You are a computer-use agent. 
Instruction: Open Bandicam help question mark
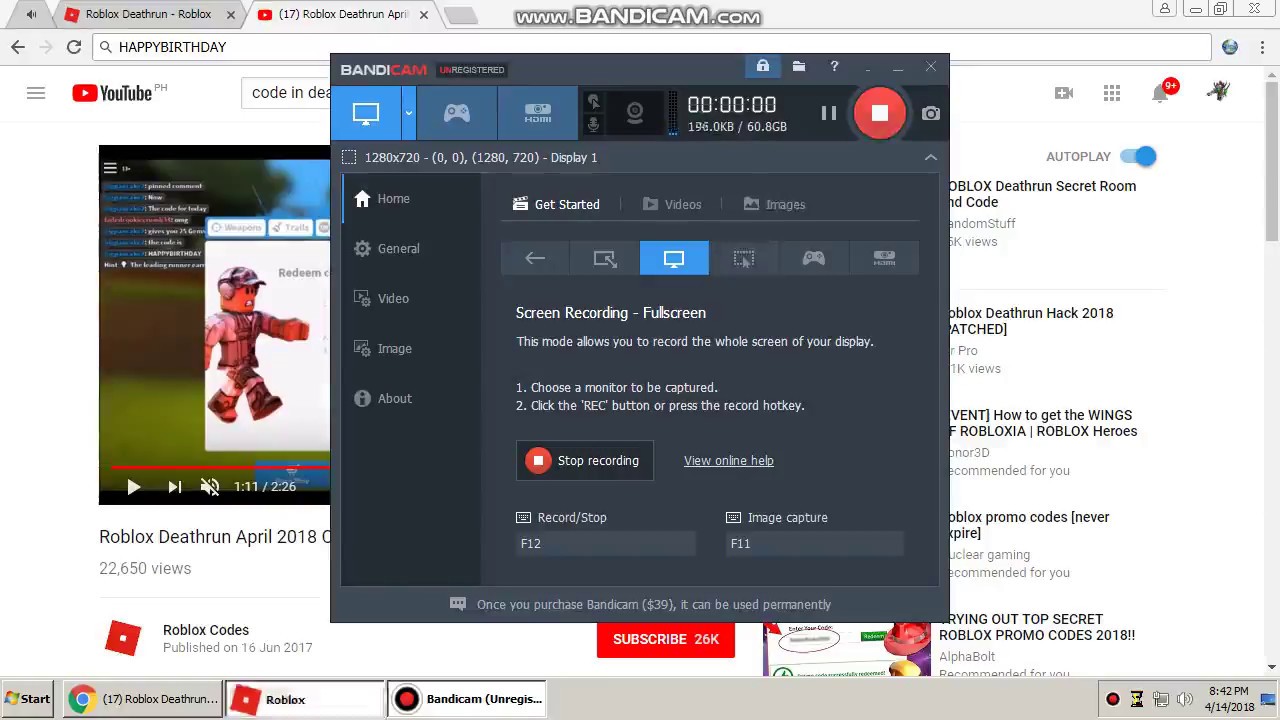coord(834,66)
